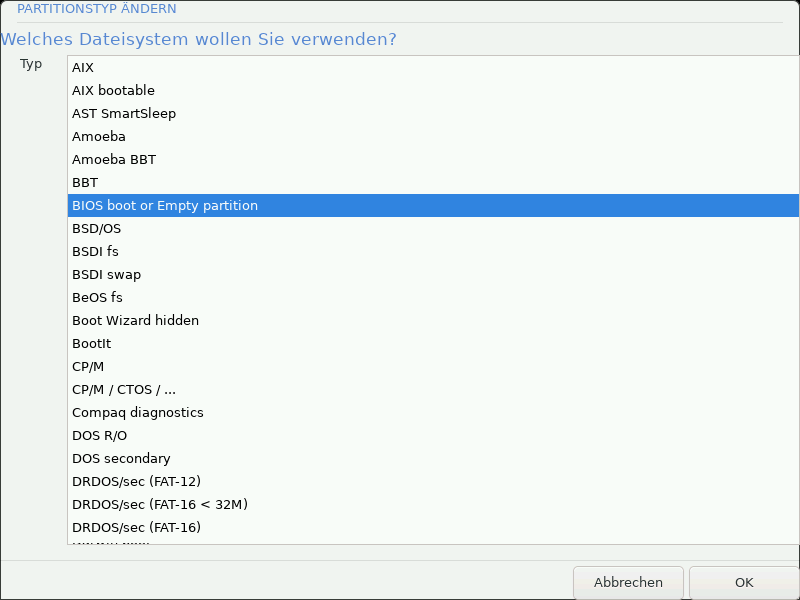Click Abbrechen to cancel
Screen dimensions: 800x600
tap(628, 582)
